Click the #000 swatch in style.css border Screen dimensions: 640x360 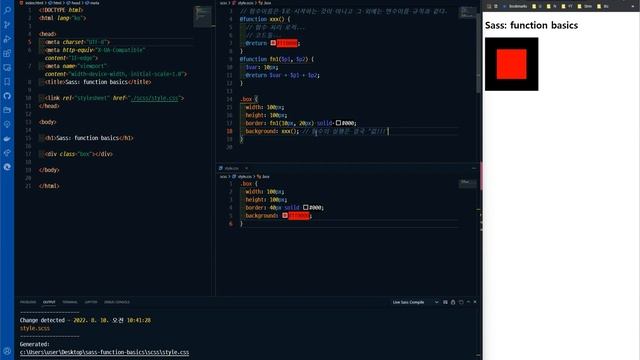tap(306, 207)
